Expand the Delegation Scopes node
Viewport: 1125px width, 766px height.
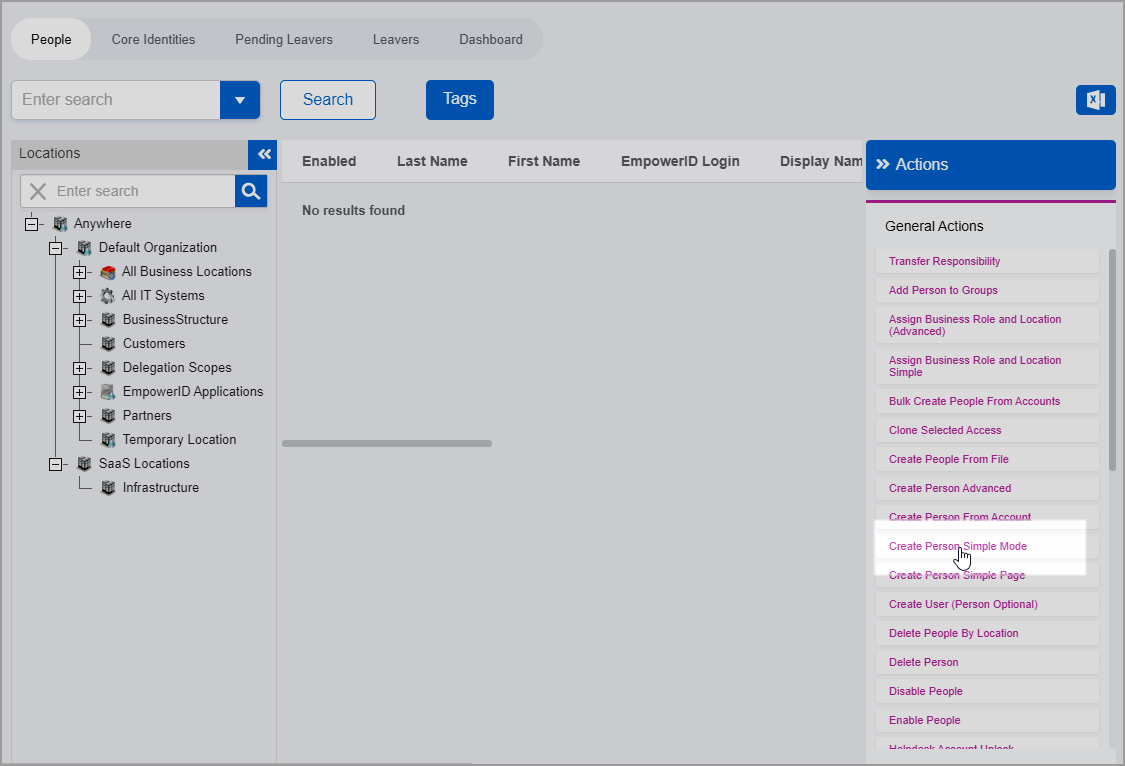click(80, 368)
